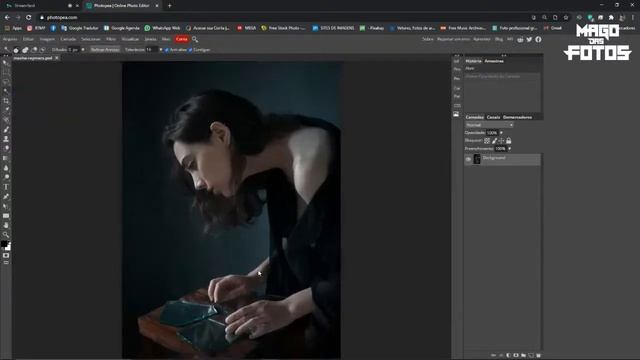
Task: Open the Imagem menu
Action: click(47, 39)
